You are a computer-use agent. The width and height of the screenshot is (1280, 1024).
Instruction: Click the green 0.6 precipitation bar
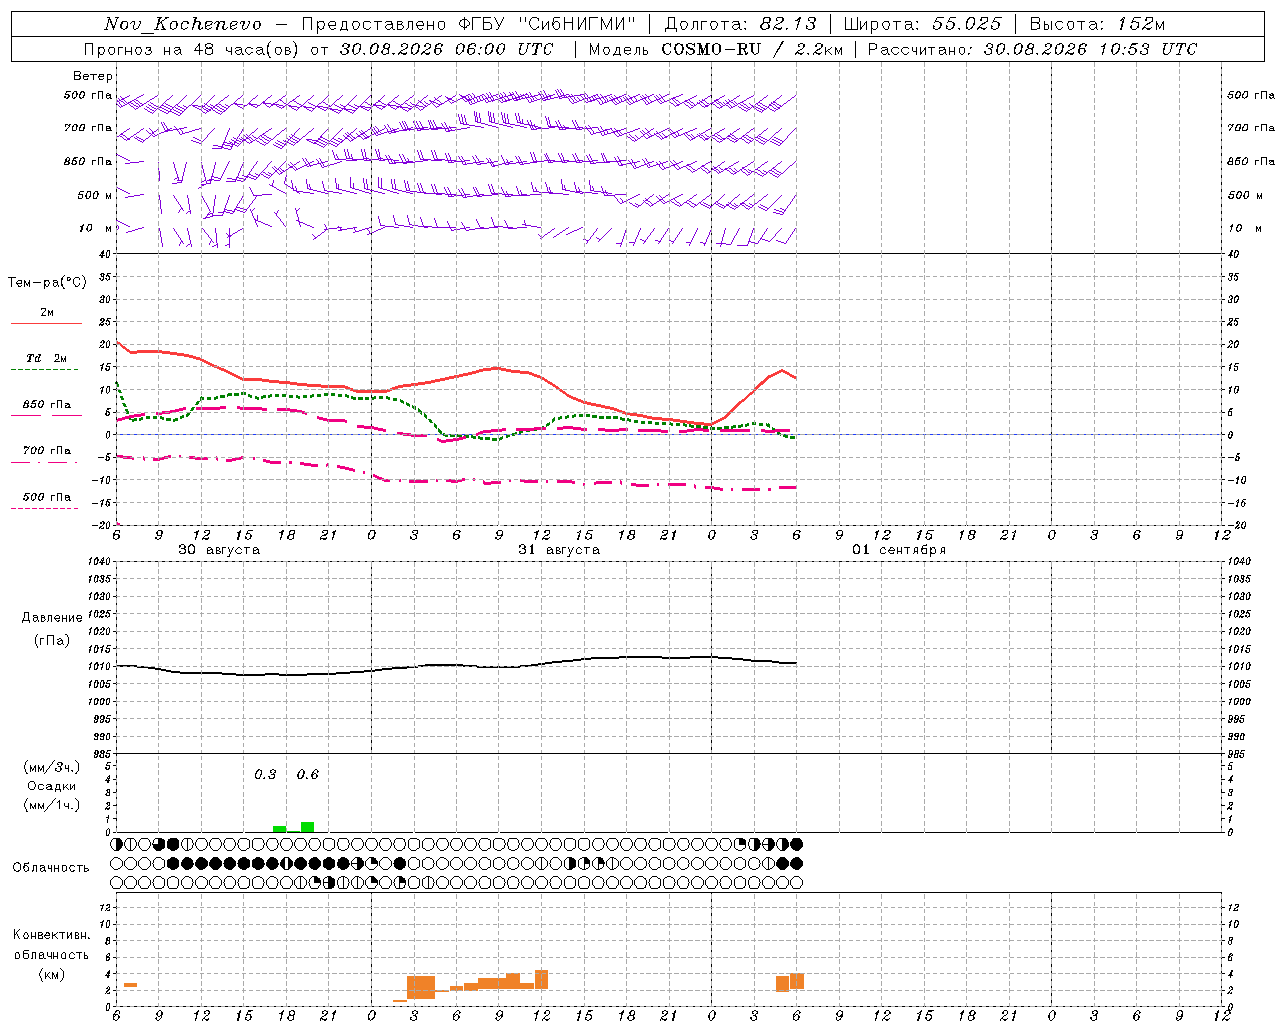(308, 827)
